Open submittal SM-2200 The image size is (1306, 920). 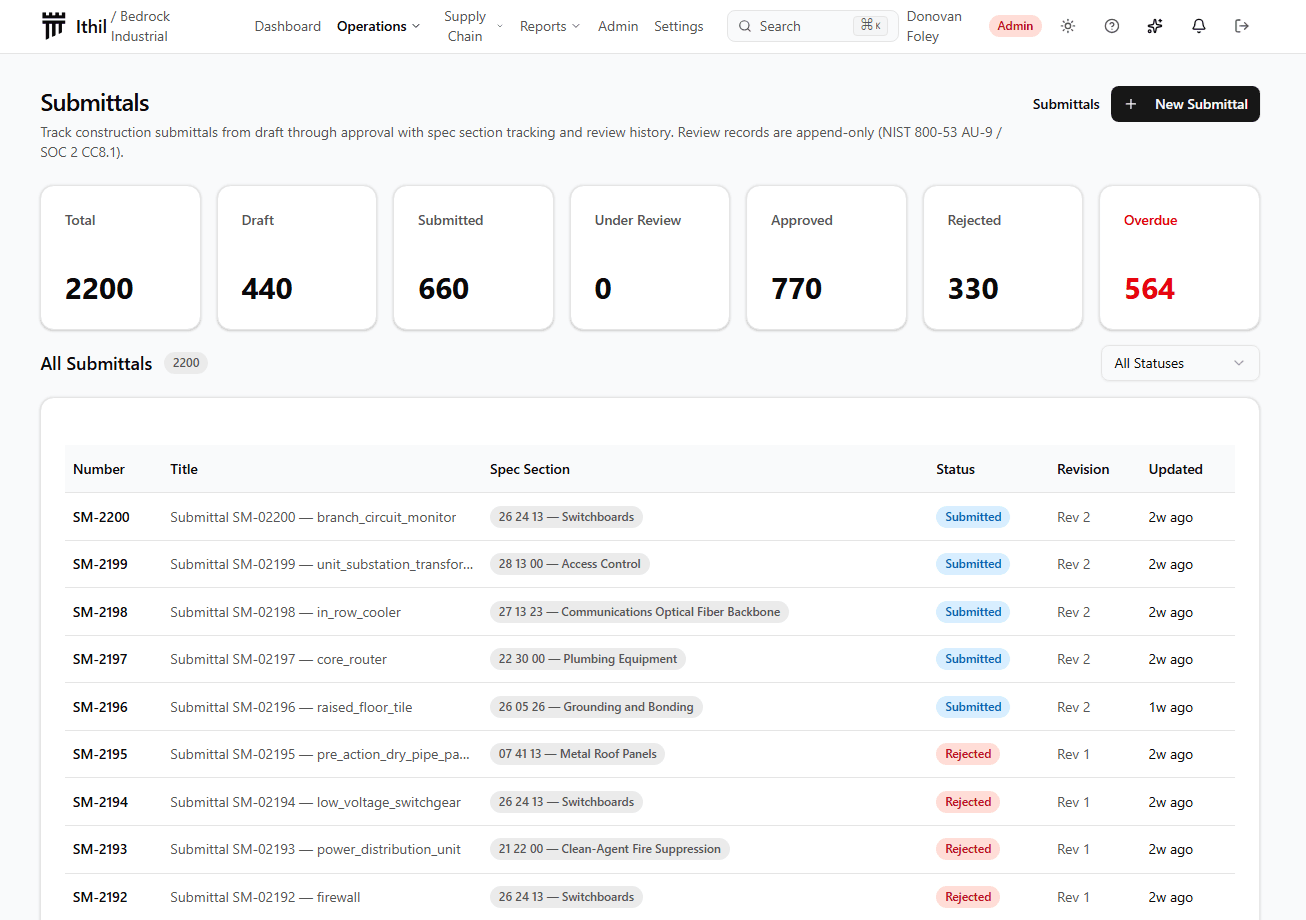click(101, 517)
